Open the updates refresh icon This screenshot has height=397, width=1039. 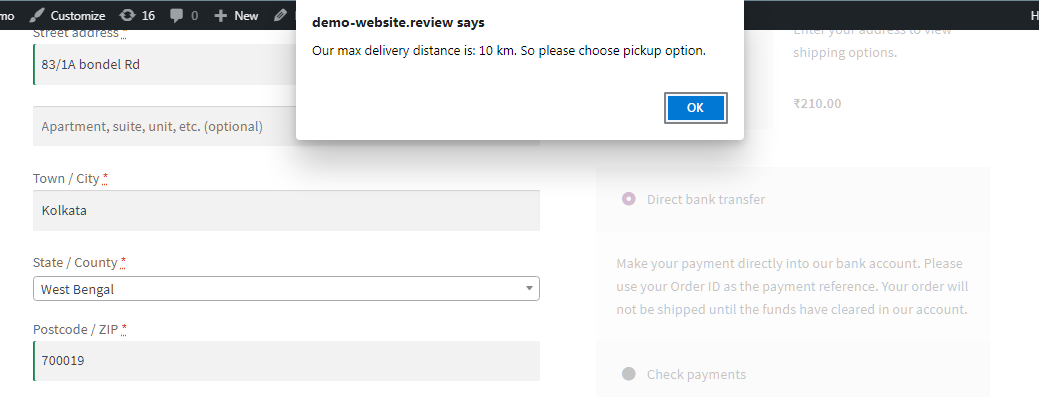click(127, 15)
